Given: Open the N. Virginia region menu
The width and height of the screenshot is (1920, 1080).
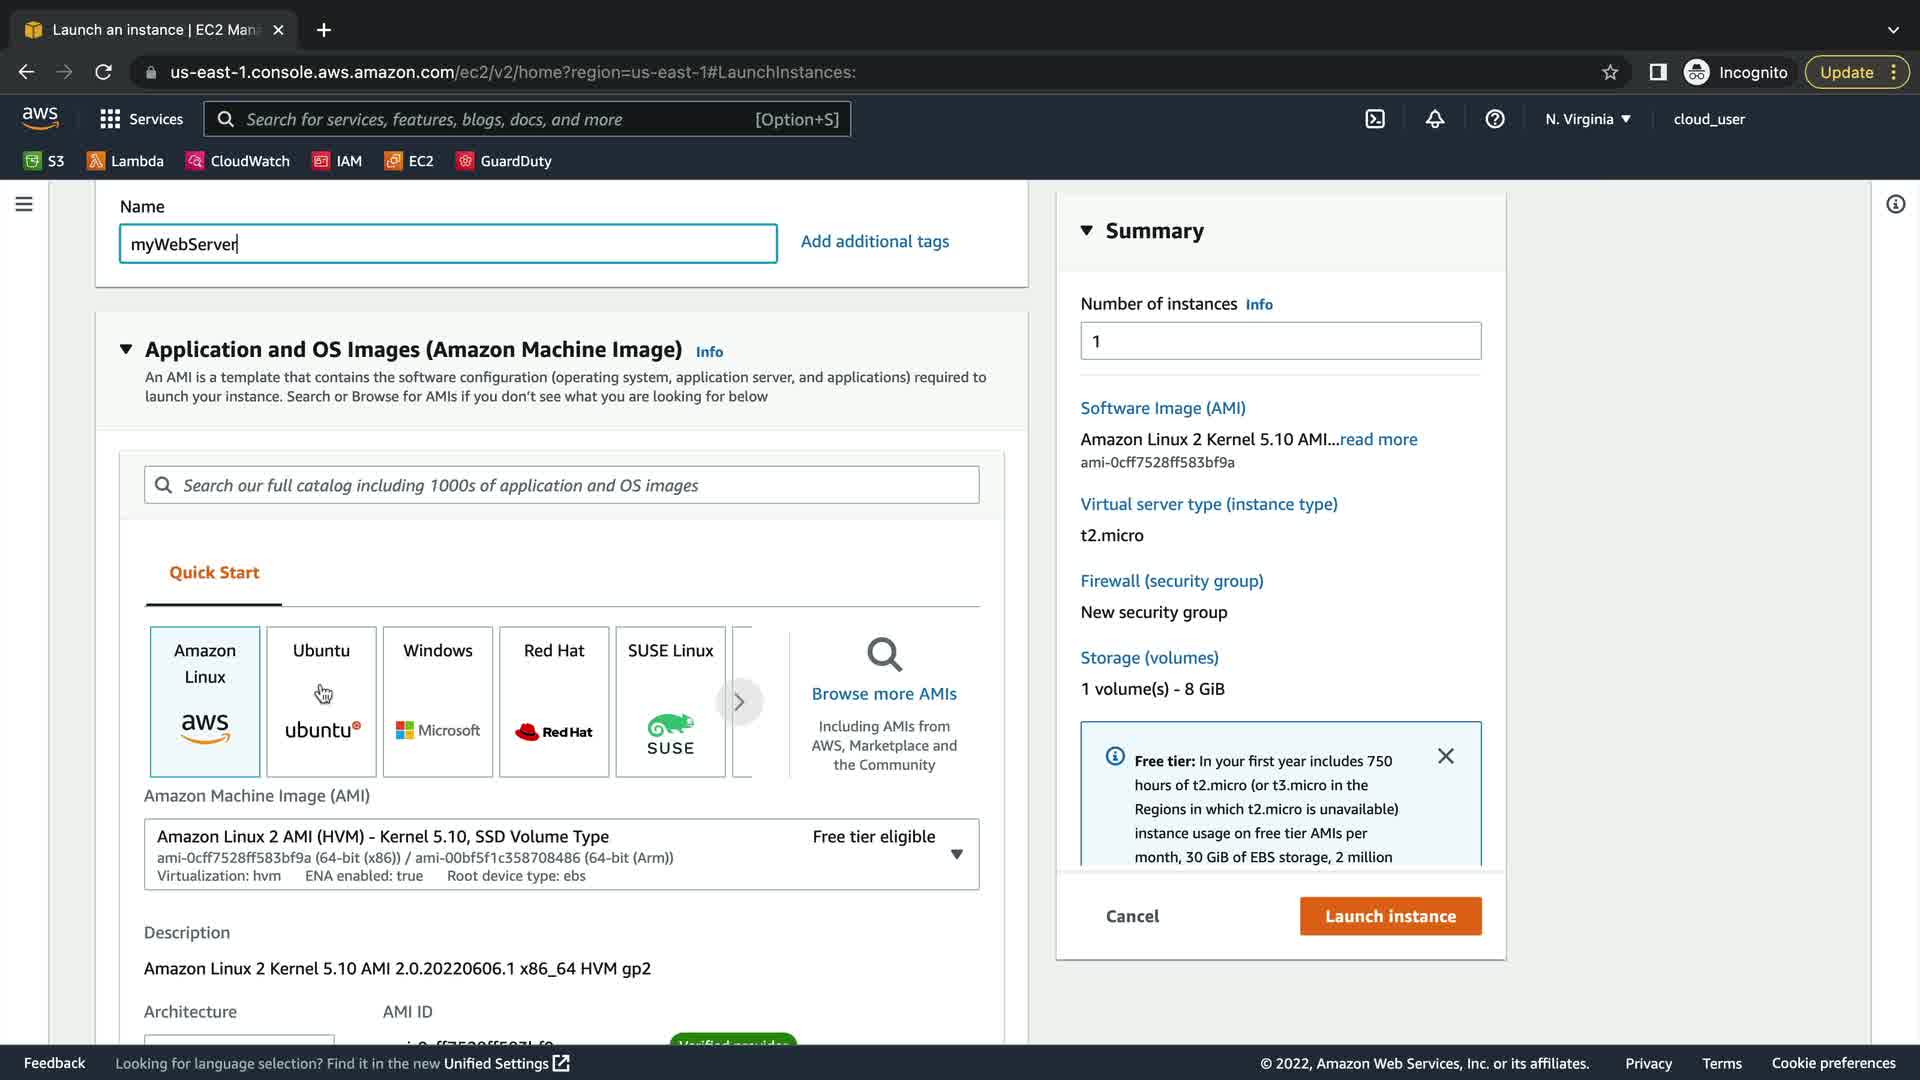Looking at the screenshot, I should [1587, 119].
